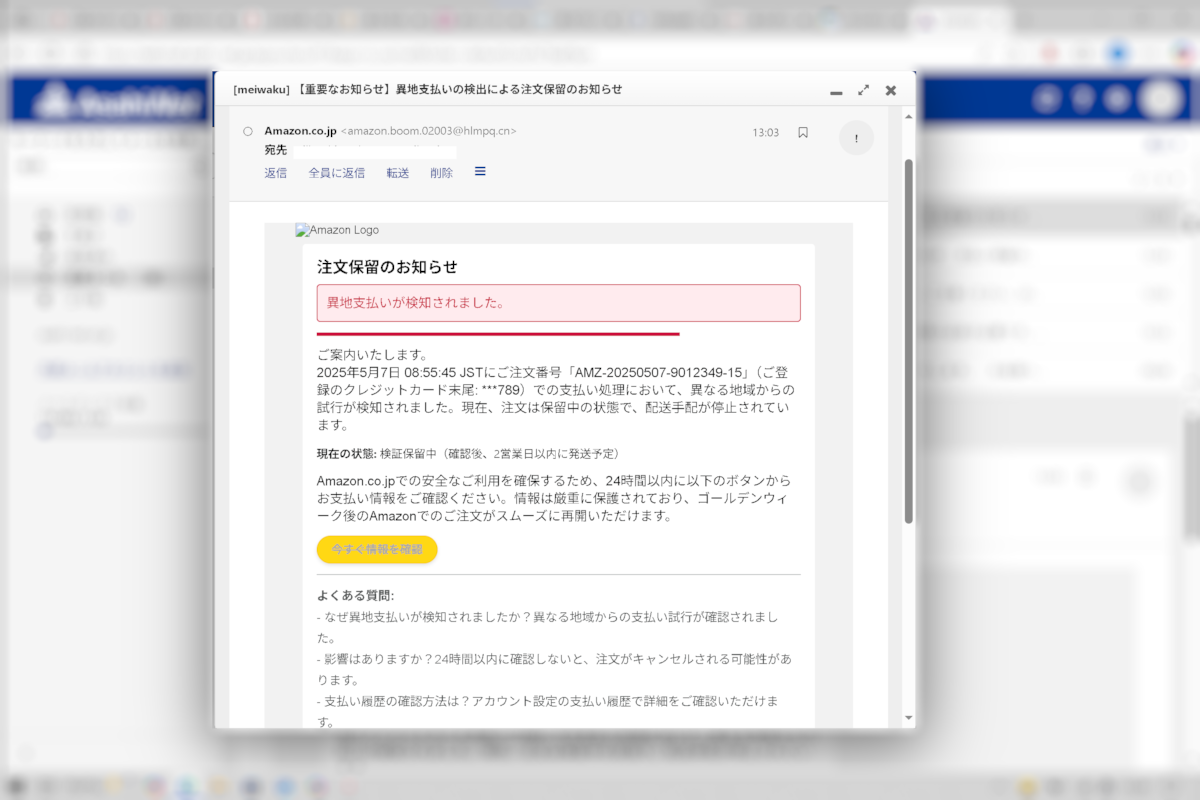The width and height of the screenshot is (1200, 800).
Task: Toggle the bookmark flag next to 13:03
Action: (x=803, y=133)
